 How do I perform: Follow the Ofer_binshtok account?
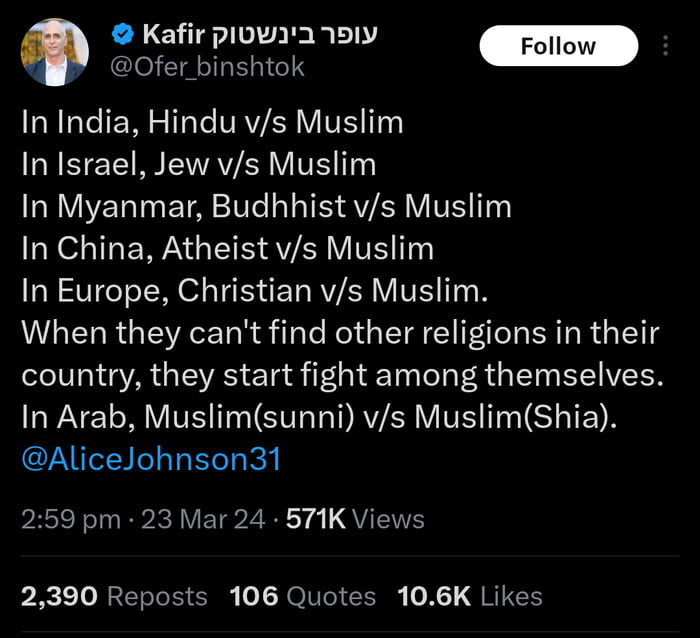pos(558,46)
